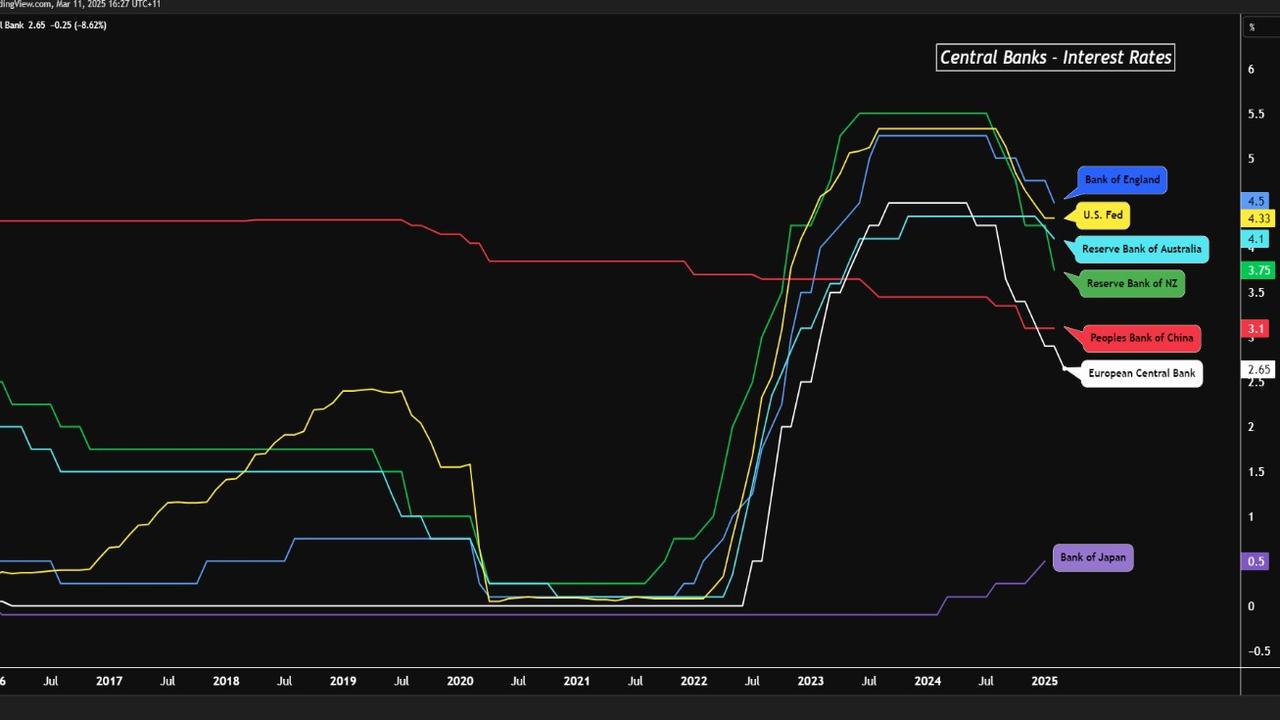Click the 6 value on price axis
This screenshot has height=720, width=1280.
pos(1251,69)
